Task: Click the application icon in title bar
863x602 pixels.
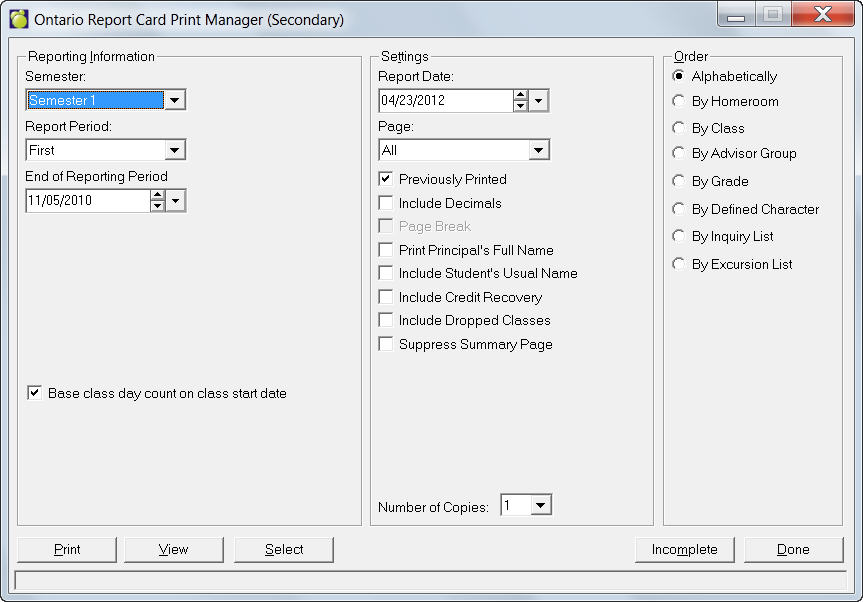Action: point(19,19)
